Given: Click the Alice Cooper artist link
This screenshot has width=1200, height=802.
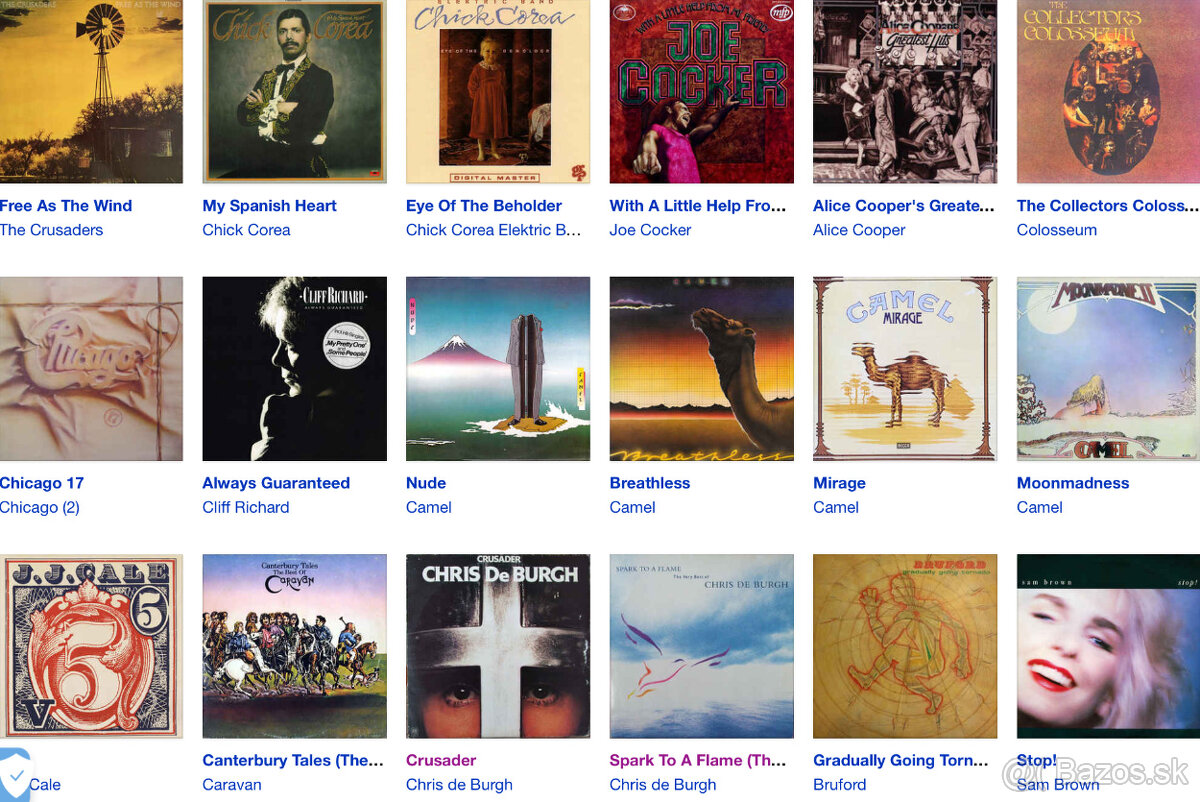Looking at the screenshot, I should click(x=859, y=230).
